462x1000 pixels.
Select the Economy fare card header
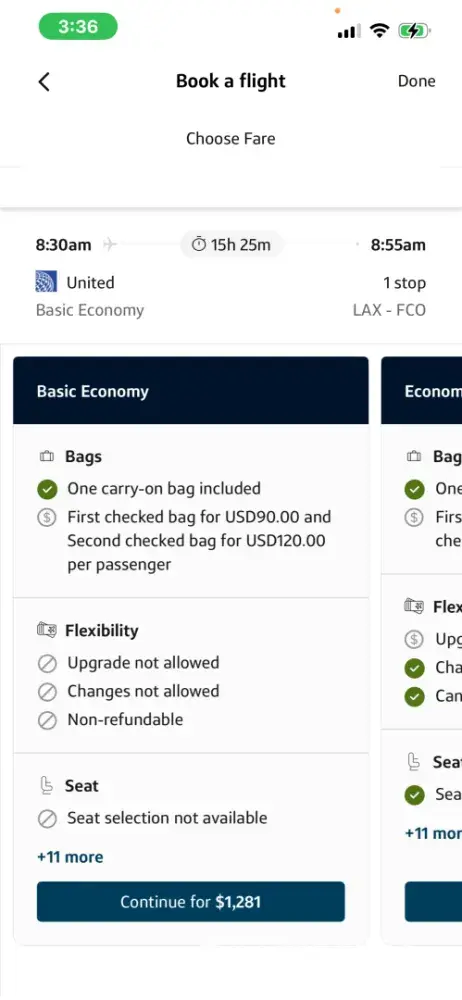(x=422, y=390)
